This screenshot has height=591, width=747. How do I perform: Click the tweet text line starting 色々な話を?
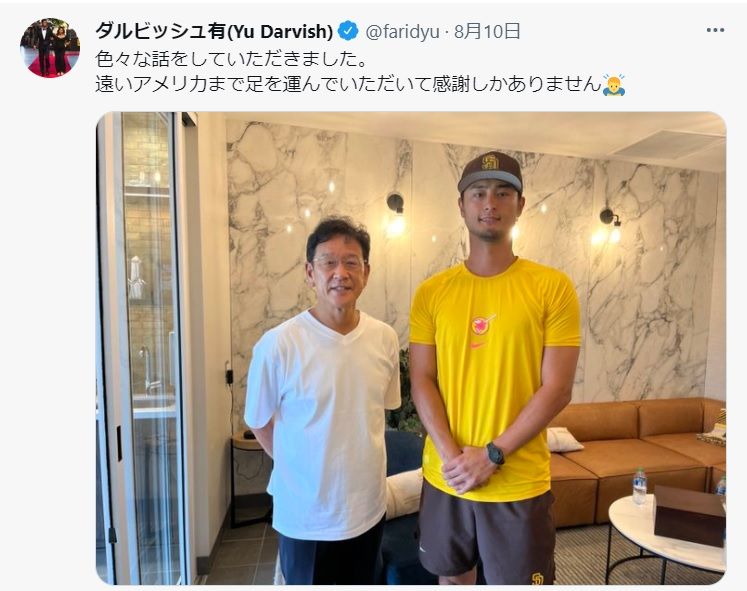(232, 59)
